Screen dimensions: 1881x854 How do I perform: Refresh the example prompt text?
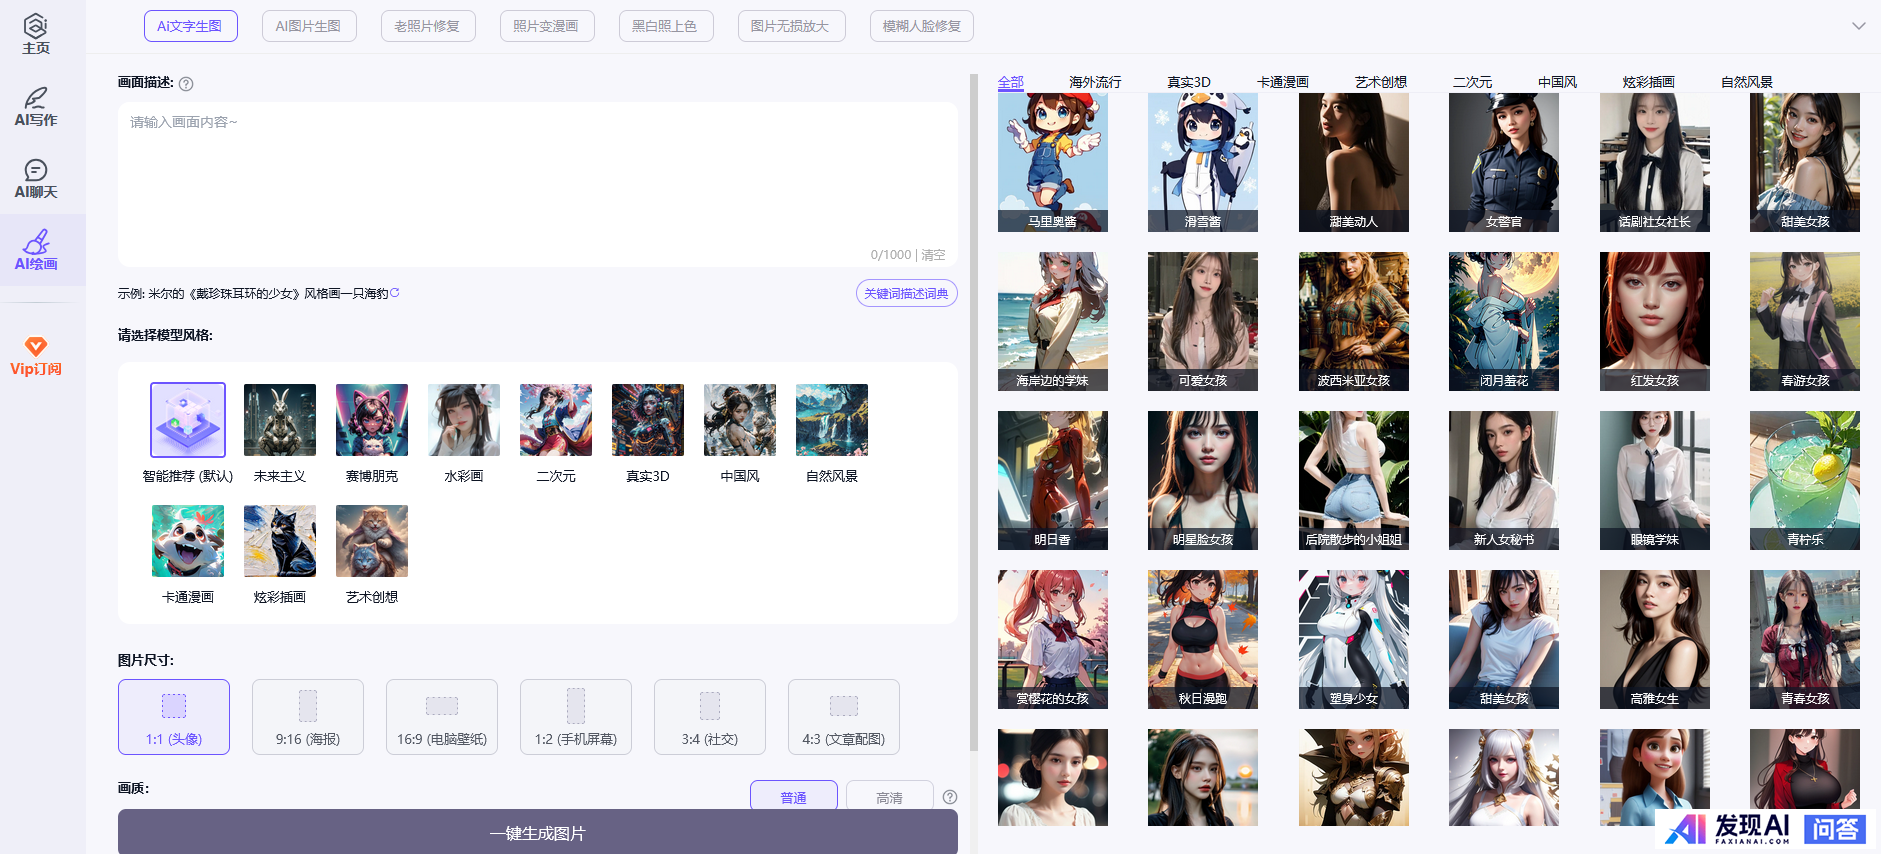tap(395, 293)
